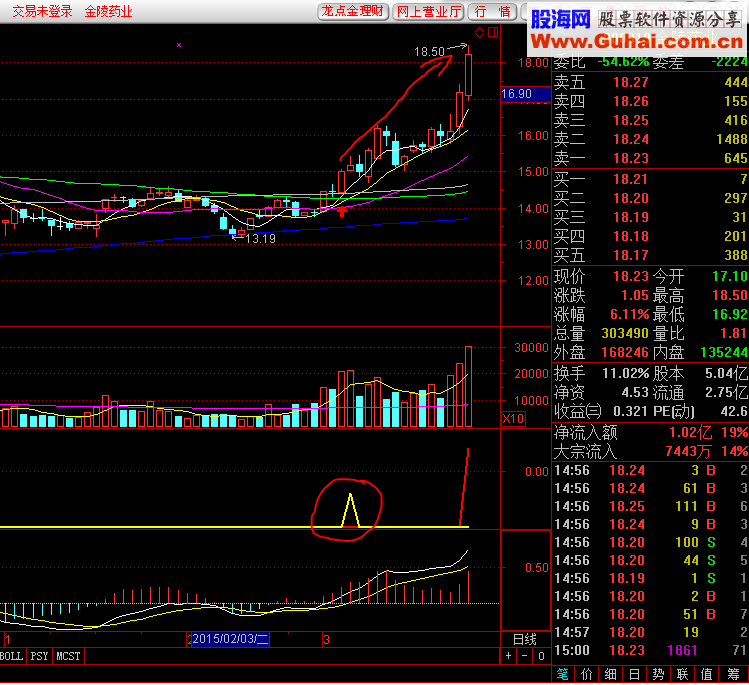The height and width of the screenshot is (685, 749).
Task: Switch to the PSY indicator tab
Action: click(x=39, y=656)
